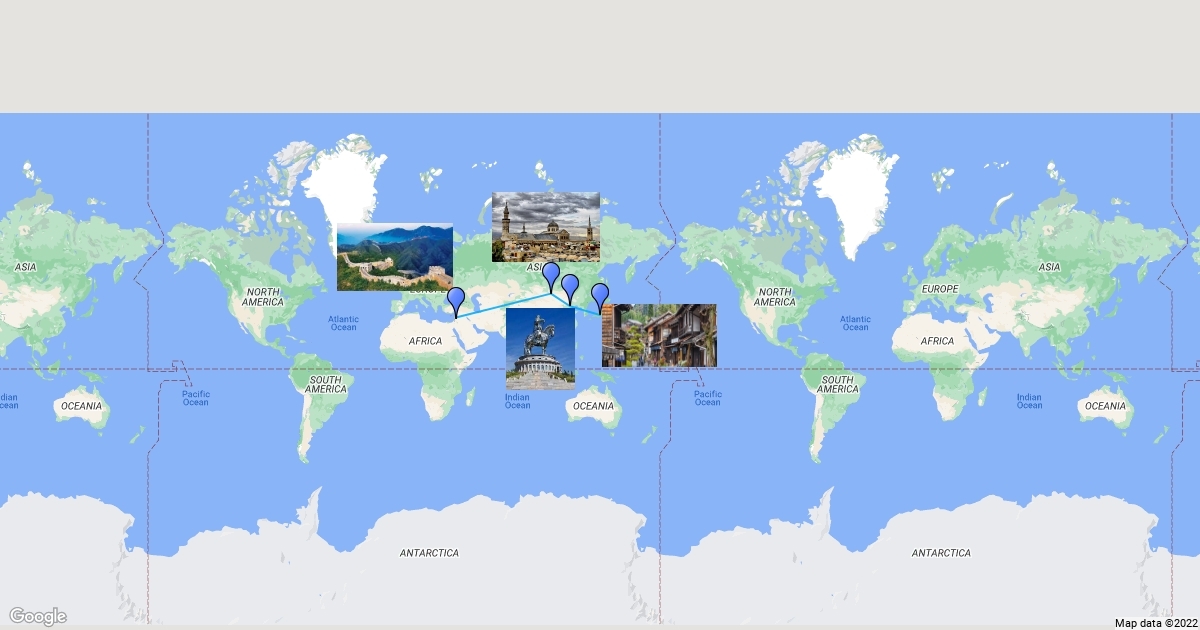Open the Japanese village street photo
Image resolution: width=1200 pixels, height=630 pixels.
pos(659,335)
